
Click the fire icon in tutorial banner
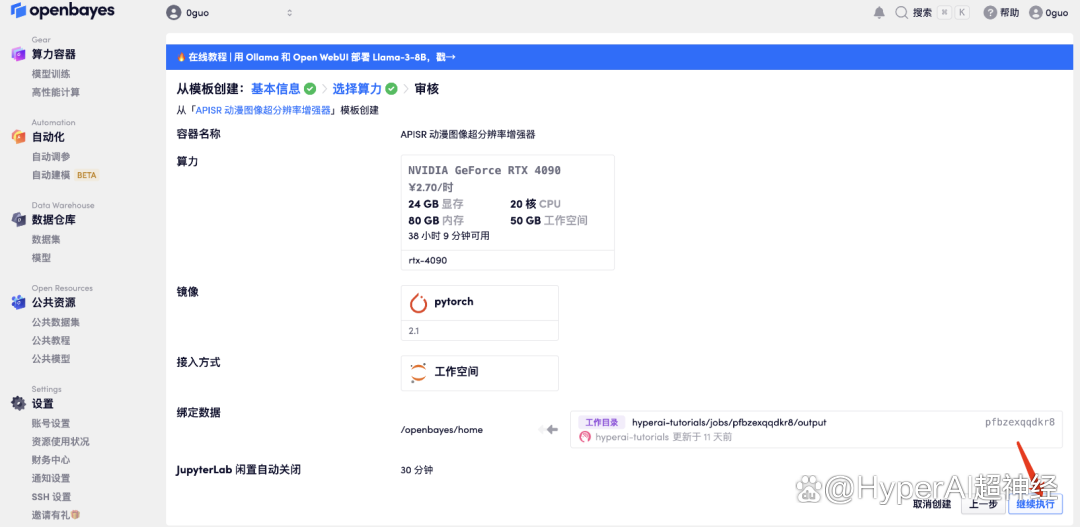pos(181,57)
